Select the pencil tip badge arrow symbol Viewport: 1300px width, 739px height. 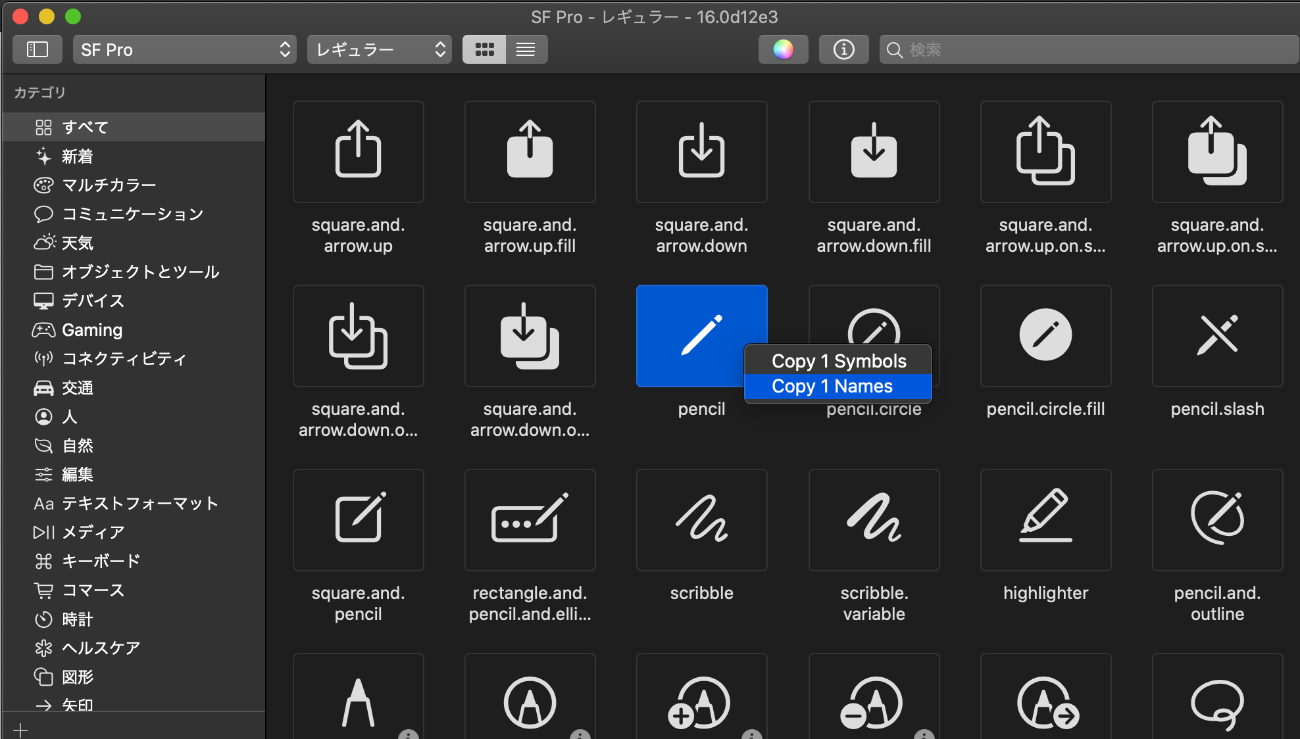tap(1046, 697)
